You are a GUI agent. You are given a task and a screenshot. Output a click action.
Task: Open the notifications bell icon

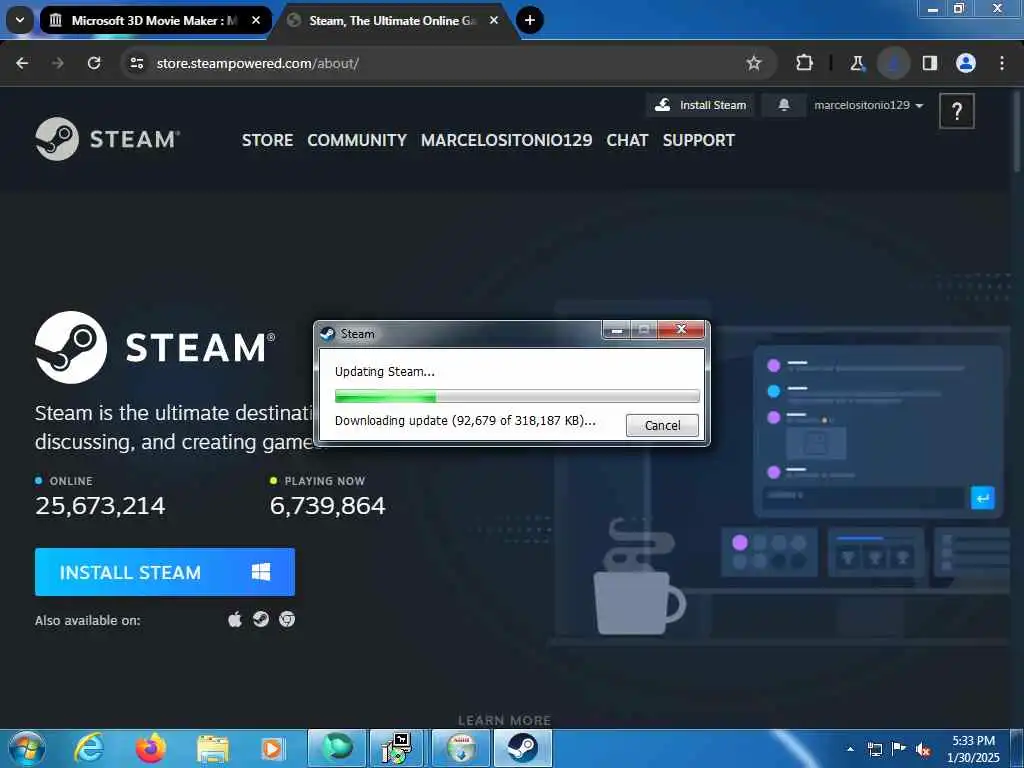784,105
